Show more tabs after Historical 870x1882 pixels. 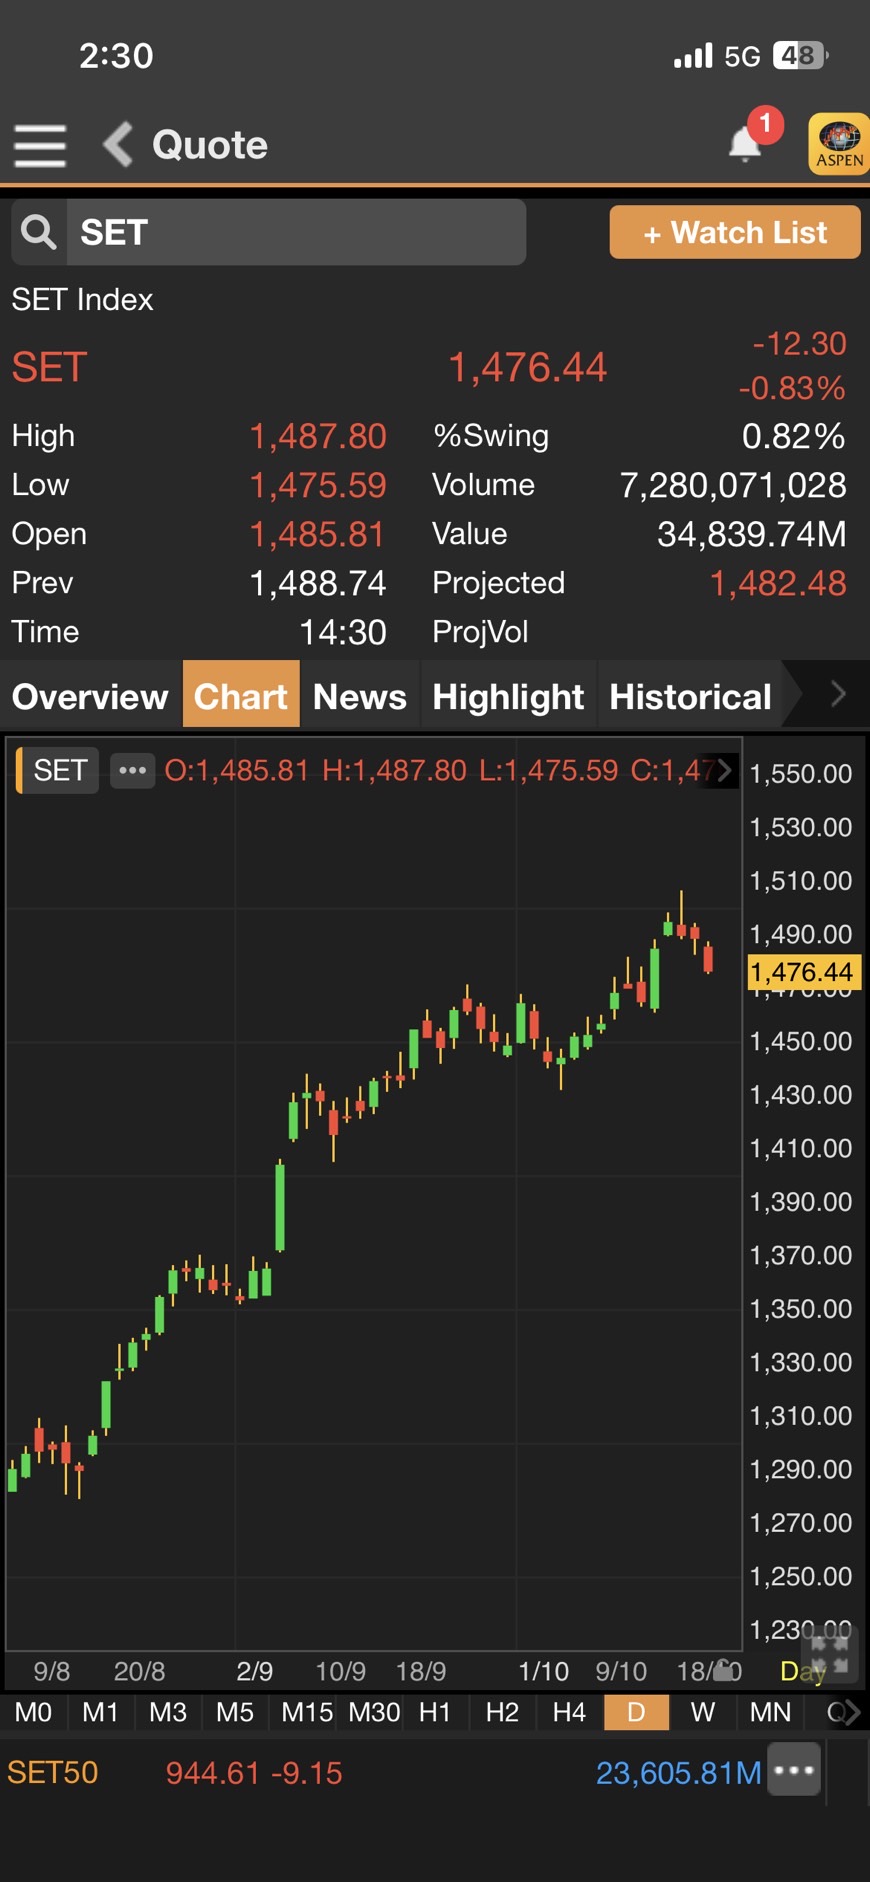tap(838, 694)
